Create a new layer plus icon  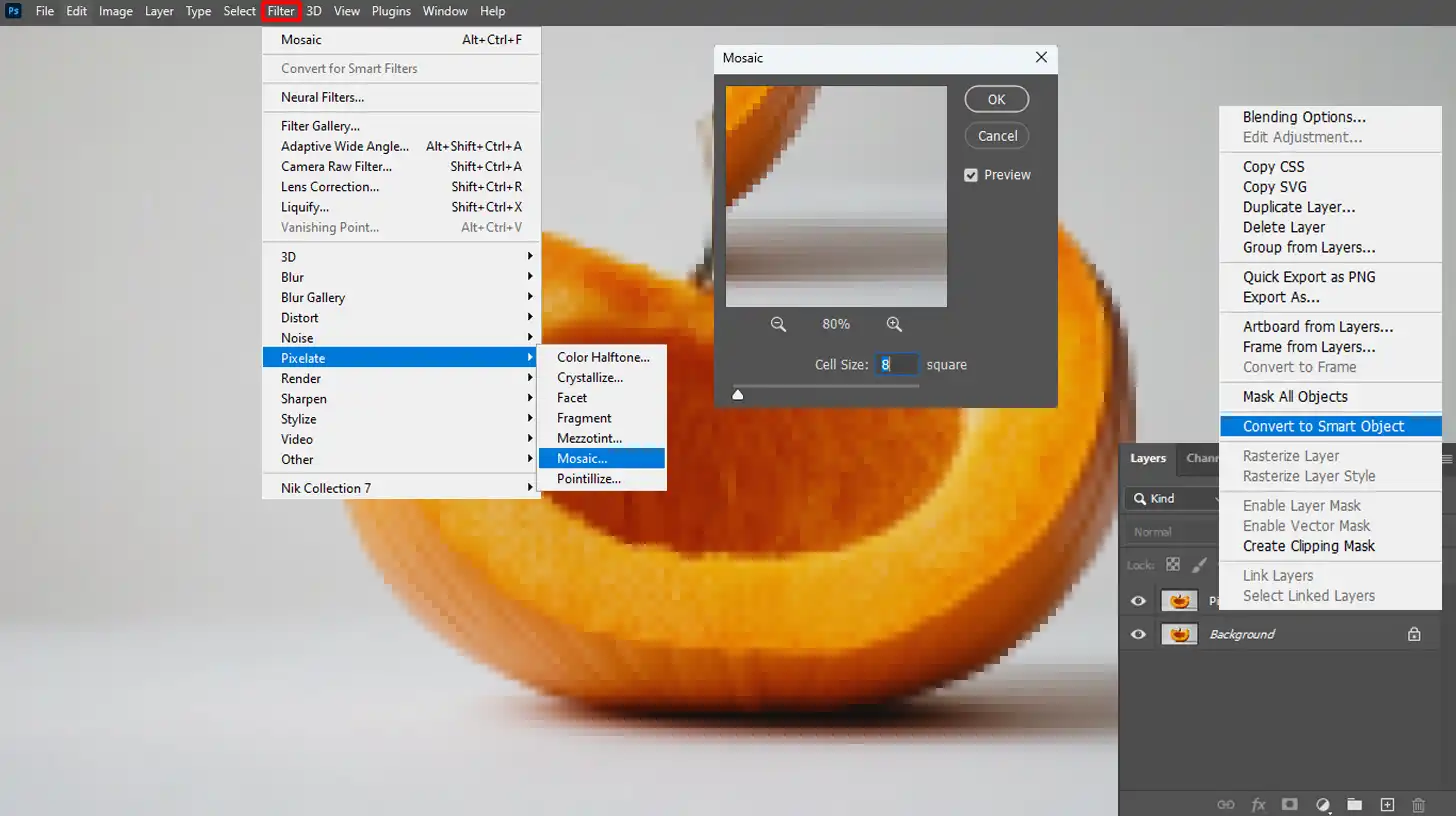tap(1387, 804)
